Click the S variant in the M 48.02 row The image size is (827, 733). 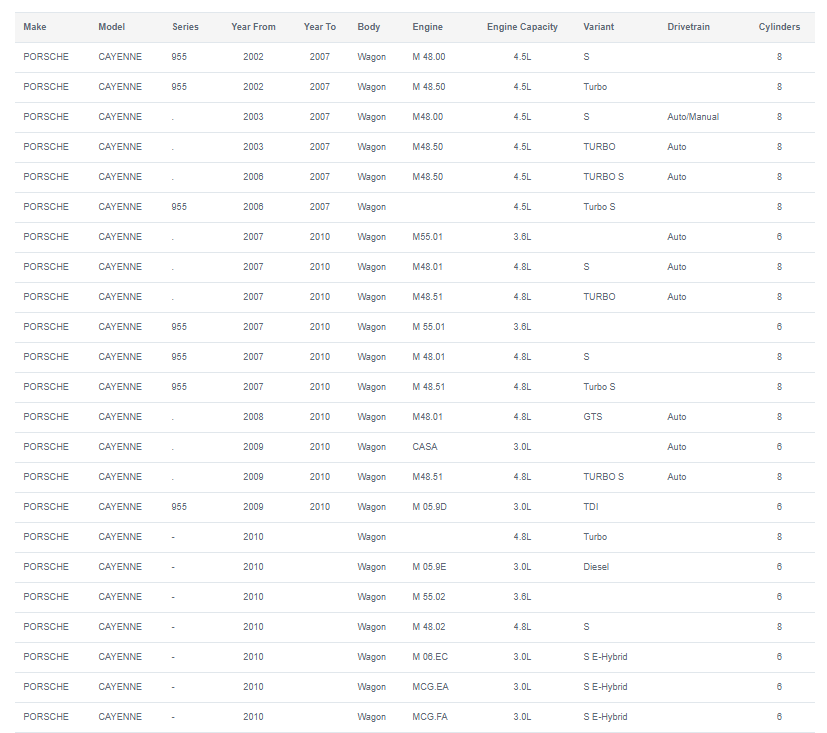click(x=586, y=627)
